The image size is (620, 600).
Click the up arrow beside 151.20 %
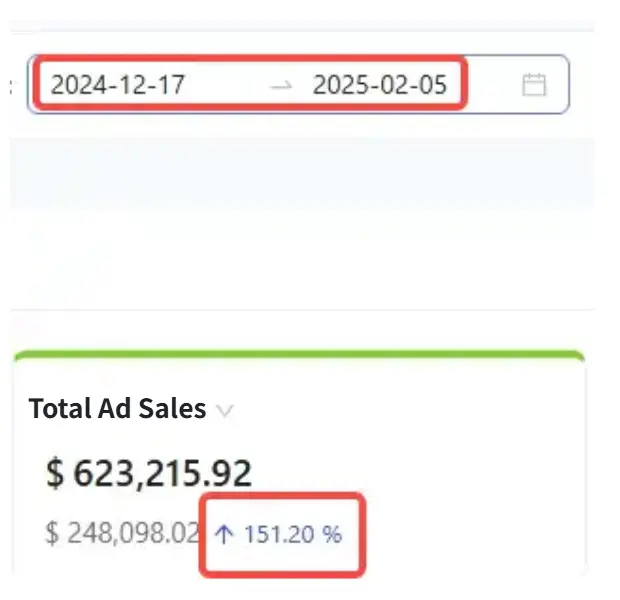(x=225, y=534)
